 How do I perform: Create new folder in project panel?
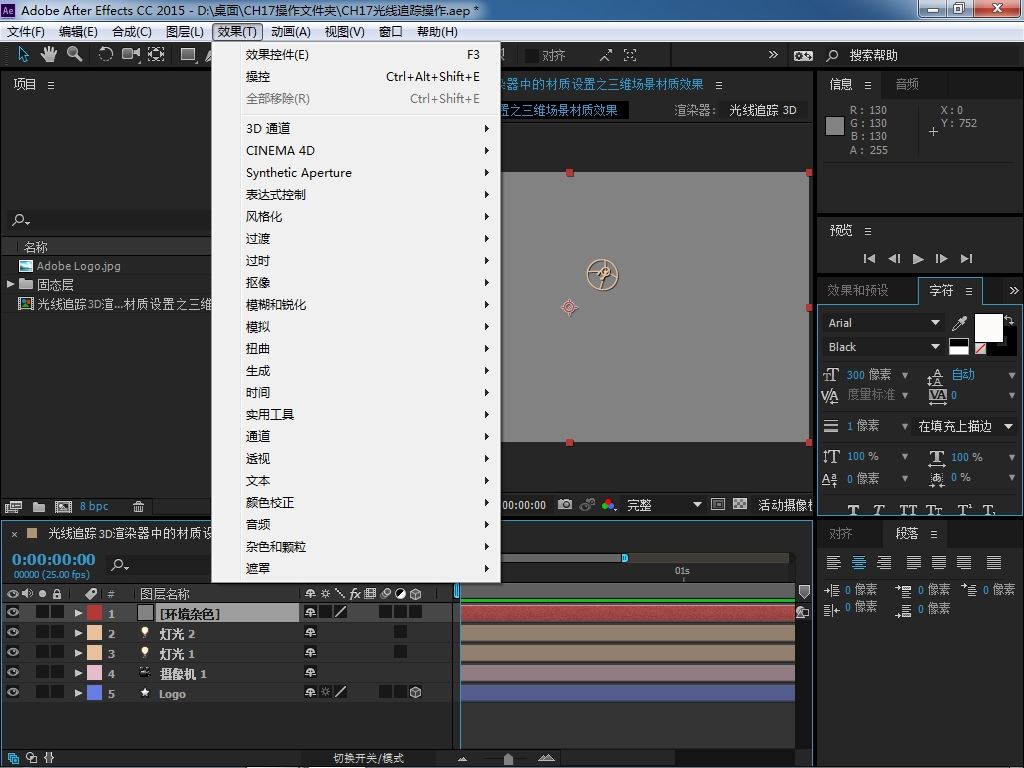pos(39,507)
